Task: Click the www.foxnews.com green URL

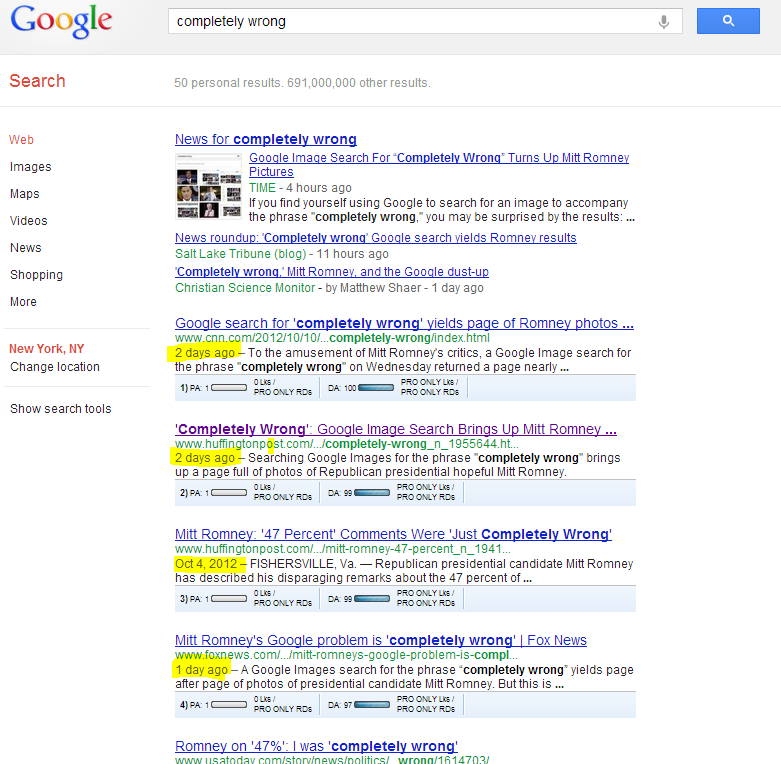Action: (x=346, y=655)
